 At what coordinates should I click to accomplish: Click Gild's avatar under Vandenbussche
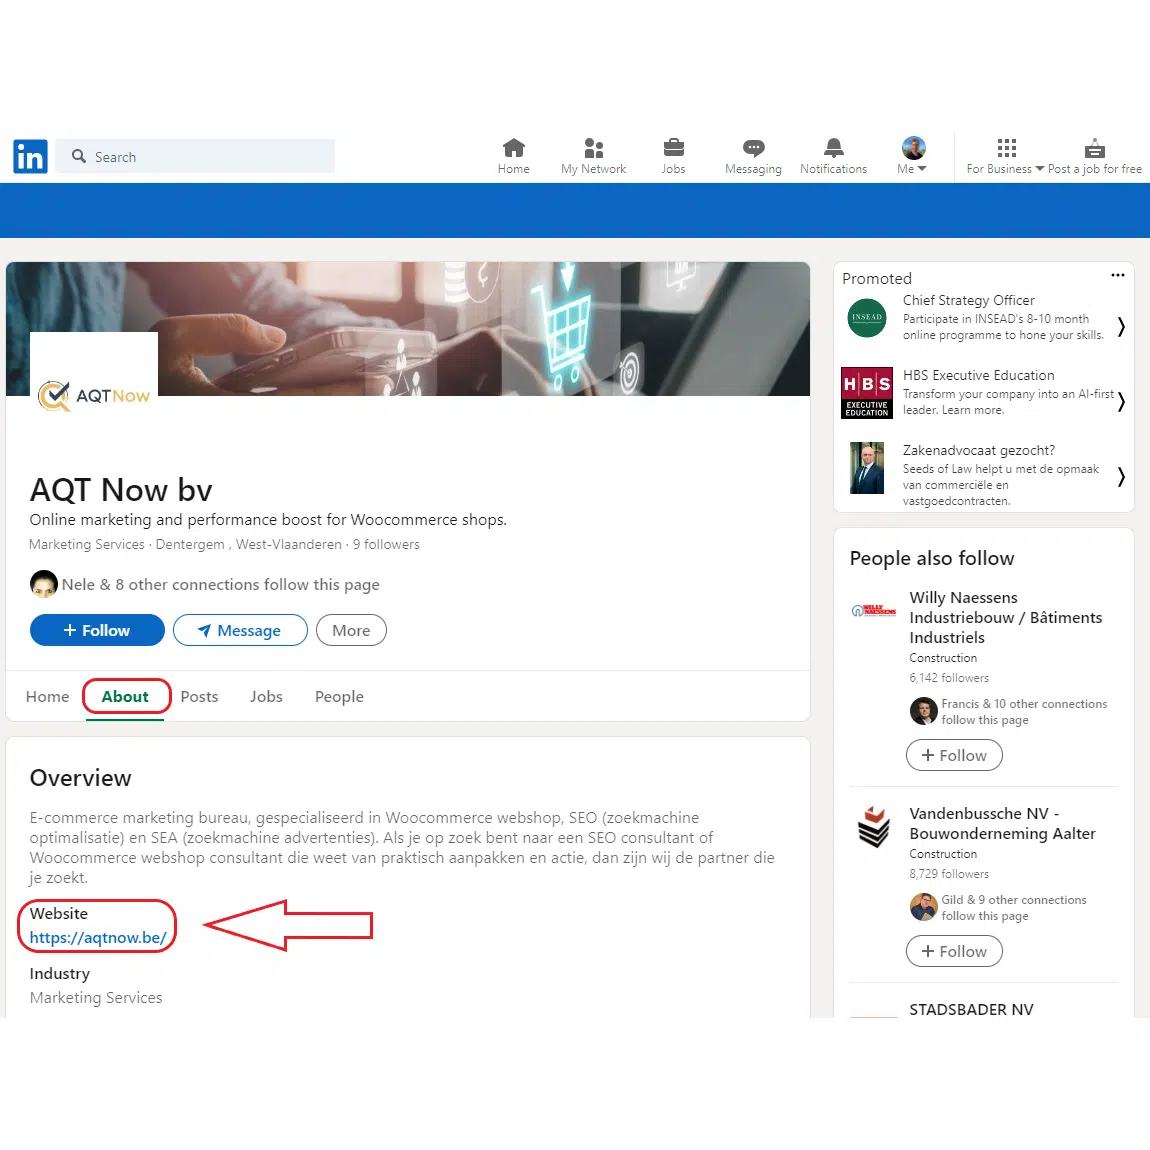coord(923,907)
